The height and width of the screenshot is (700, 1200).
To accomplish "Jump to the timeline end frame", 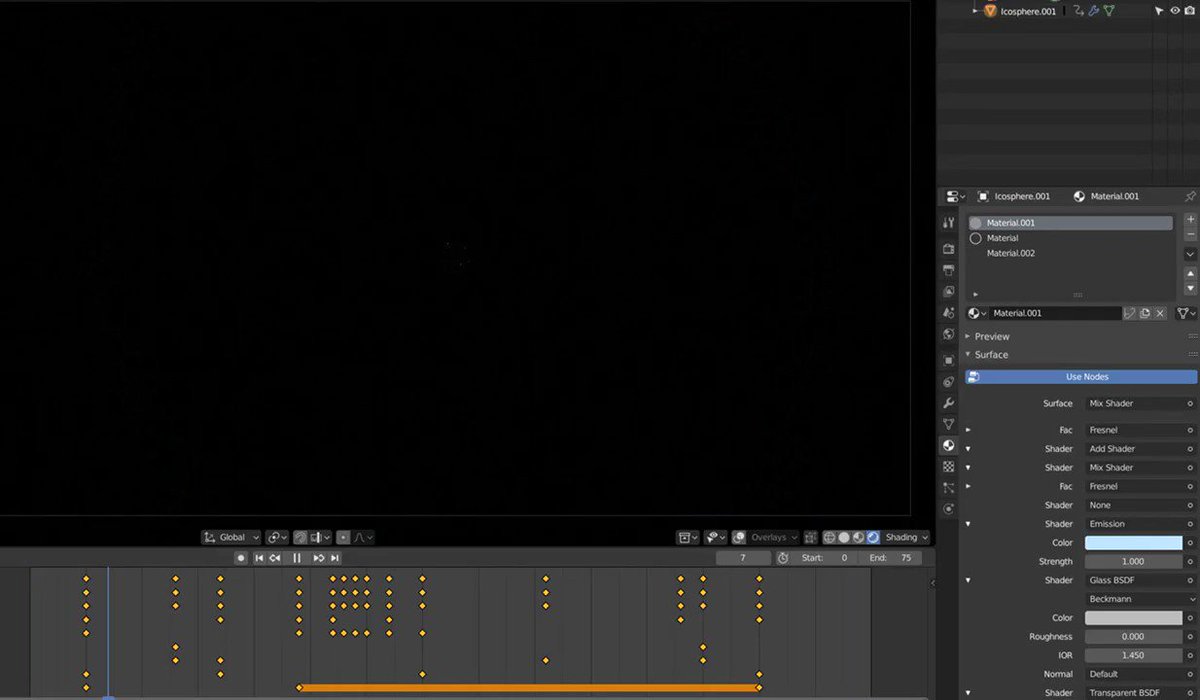I will coord(335,558).
